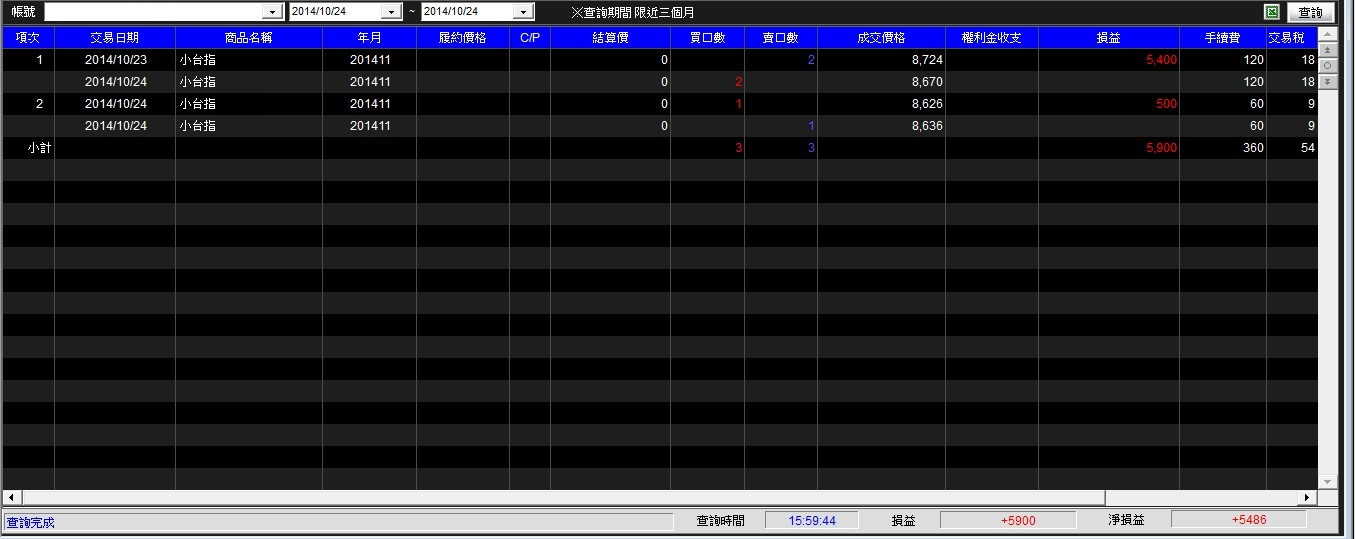Click the page-down double arrow button

[x=1327, y=81]
